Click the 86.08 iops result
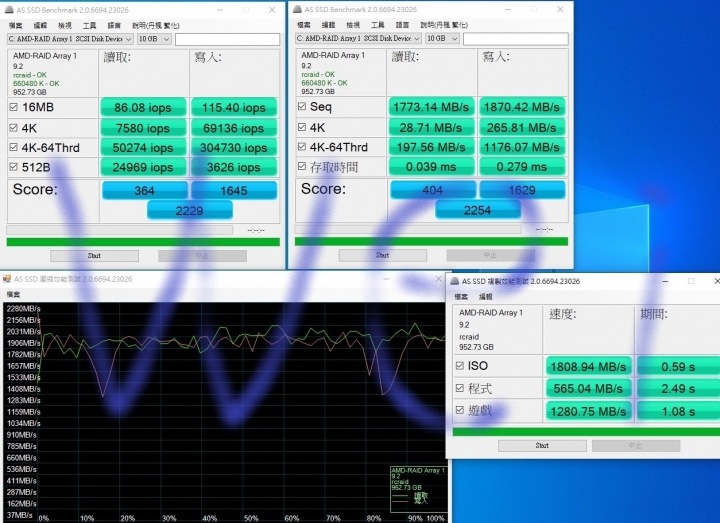Screen dimensions: 720x523 (x=143, y=107)
